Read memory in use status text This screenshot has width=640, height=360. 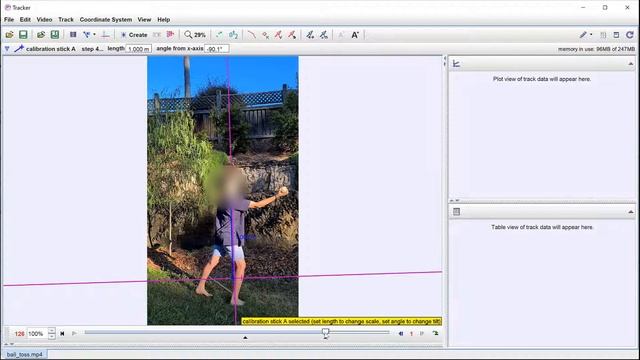pyautogui.click(x=596, y=49)
